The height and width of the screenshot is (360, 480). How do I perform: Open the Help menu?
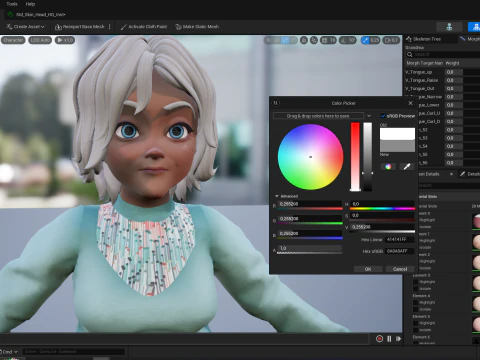(x=30, y=4)
